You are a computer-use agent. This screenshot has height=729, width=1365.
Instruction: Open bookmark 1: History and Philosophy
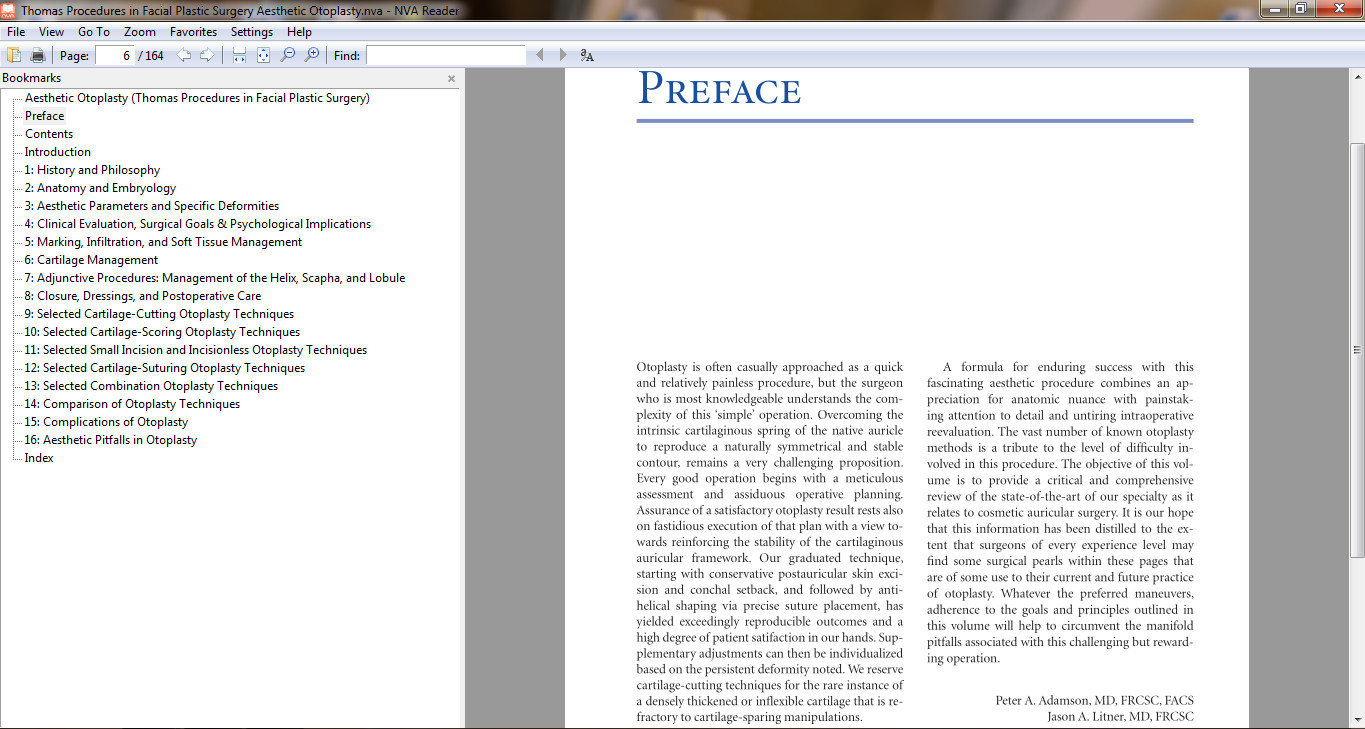click(x=92, y=170)
